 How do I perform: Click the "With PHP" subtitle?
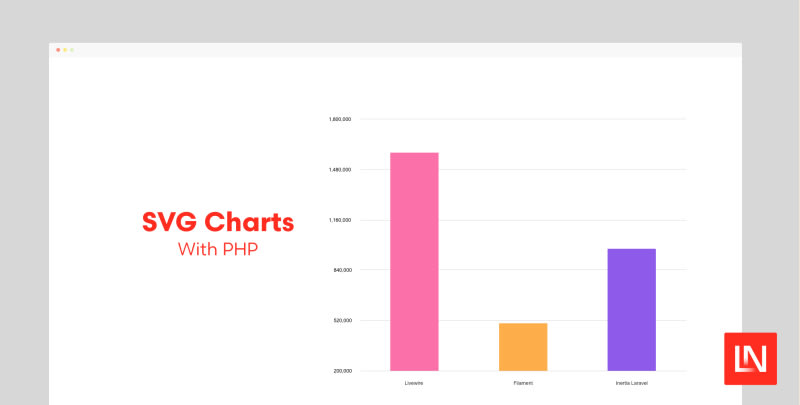pyautogui.click(x=217, y=249)
